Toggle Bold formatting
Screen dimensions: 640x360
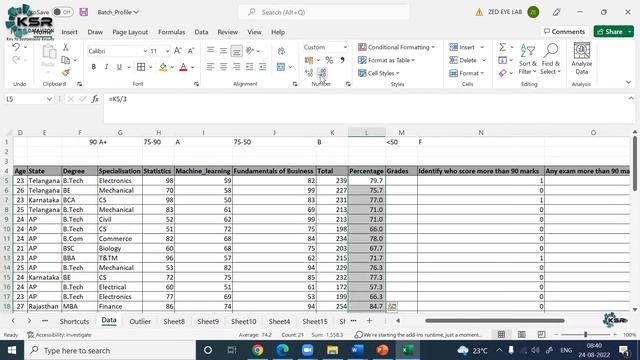tap(93, 67)
